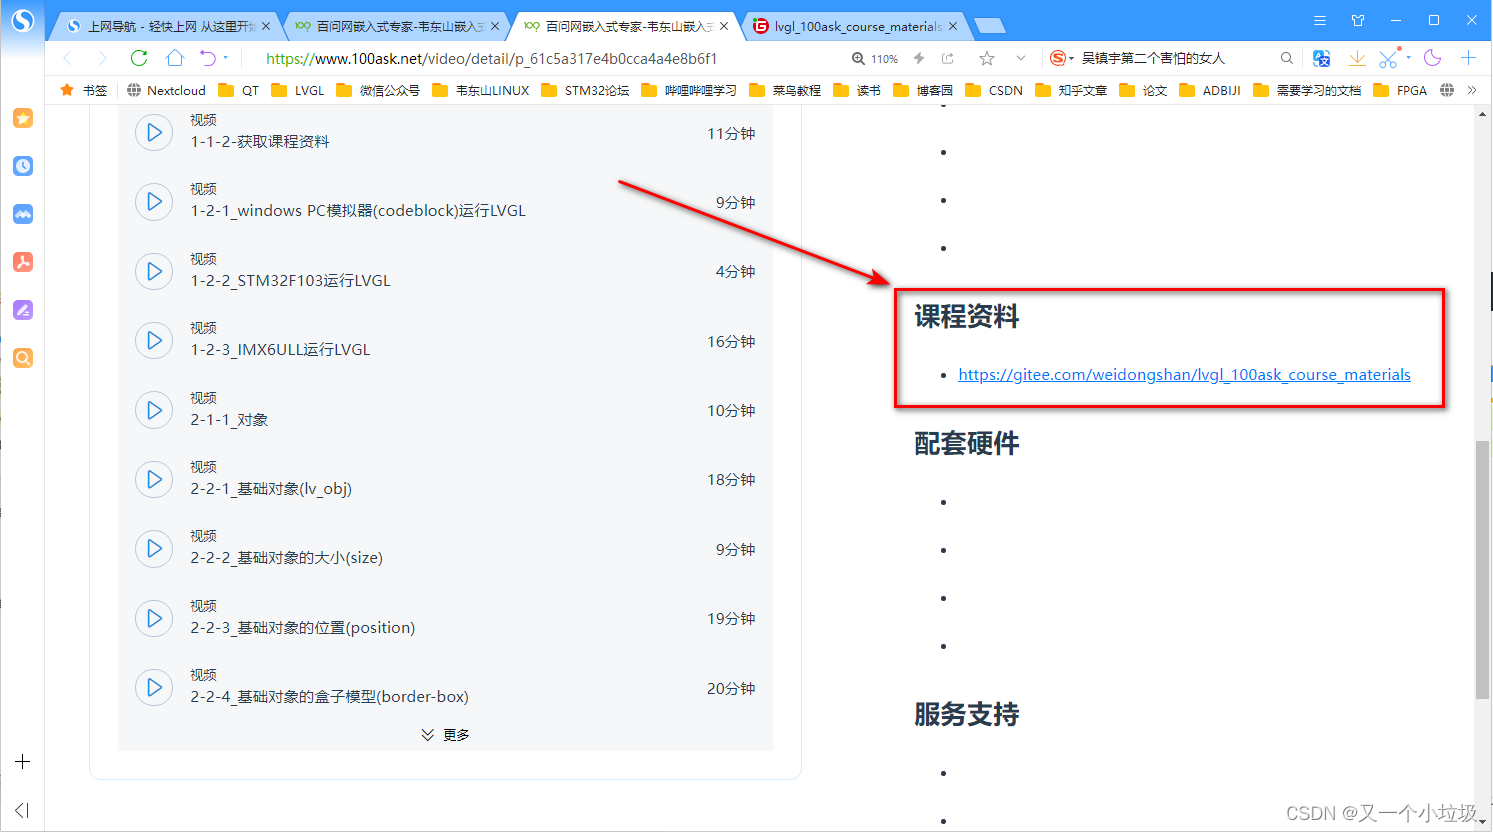Click the share page icon in address bar
The width and height of the screenshot is (1493, 832).
pyautogui.click(x=948, y=58)
